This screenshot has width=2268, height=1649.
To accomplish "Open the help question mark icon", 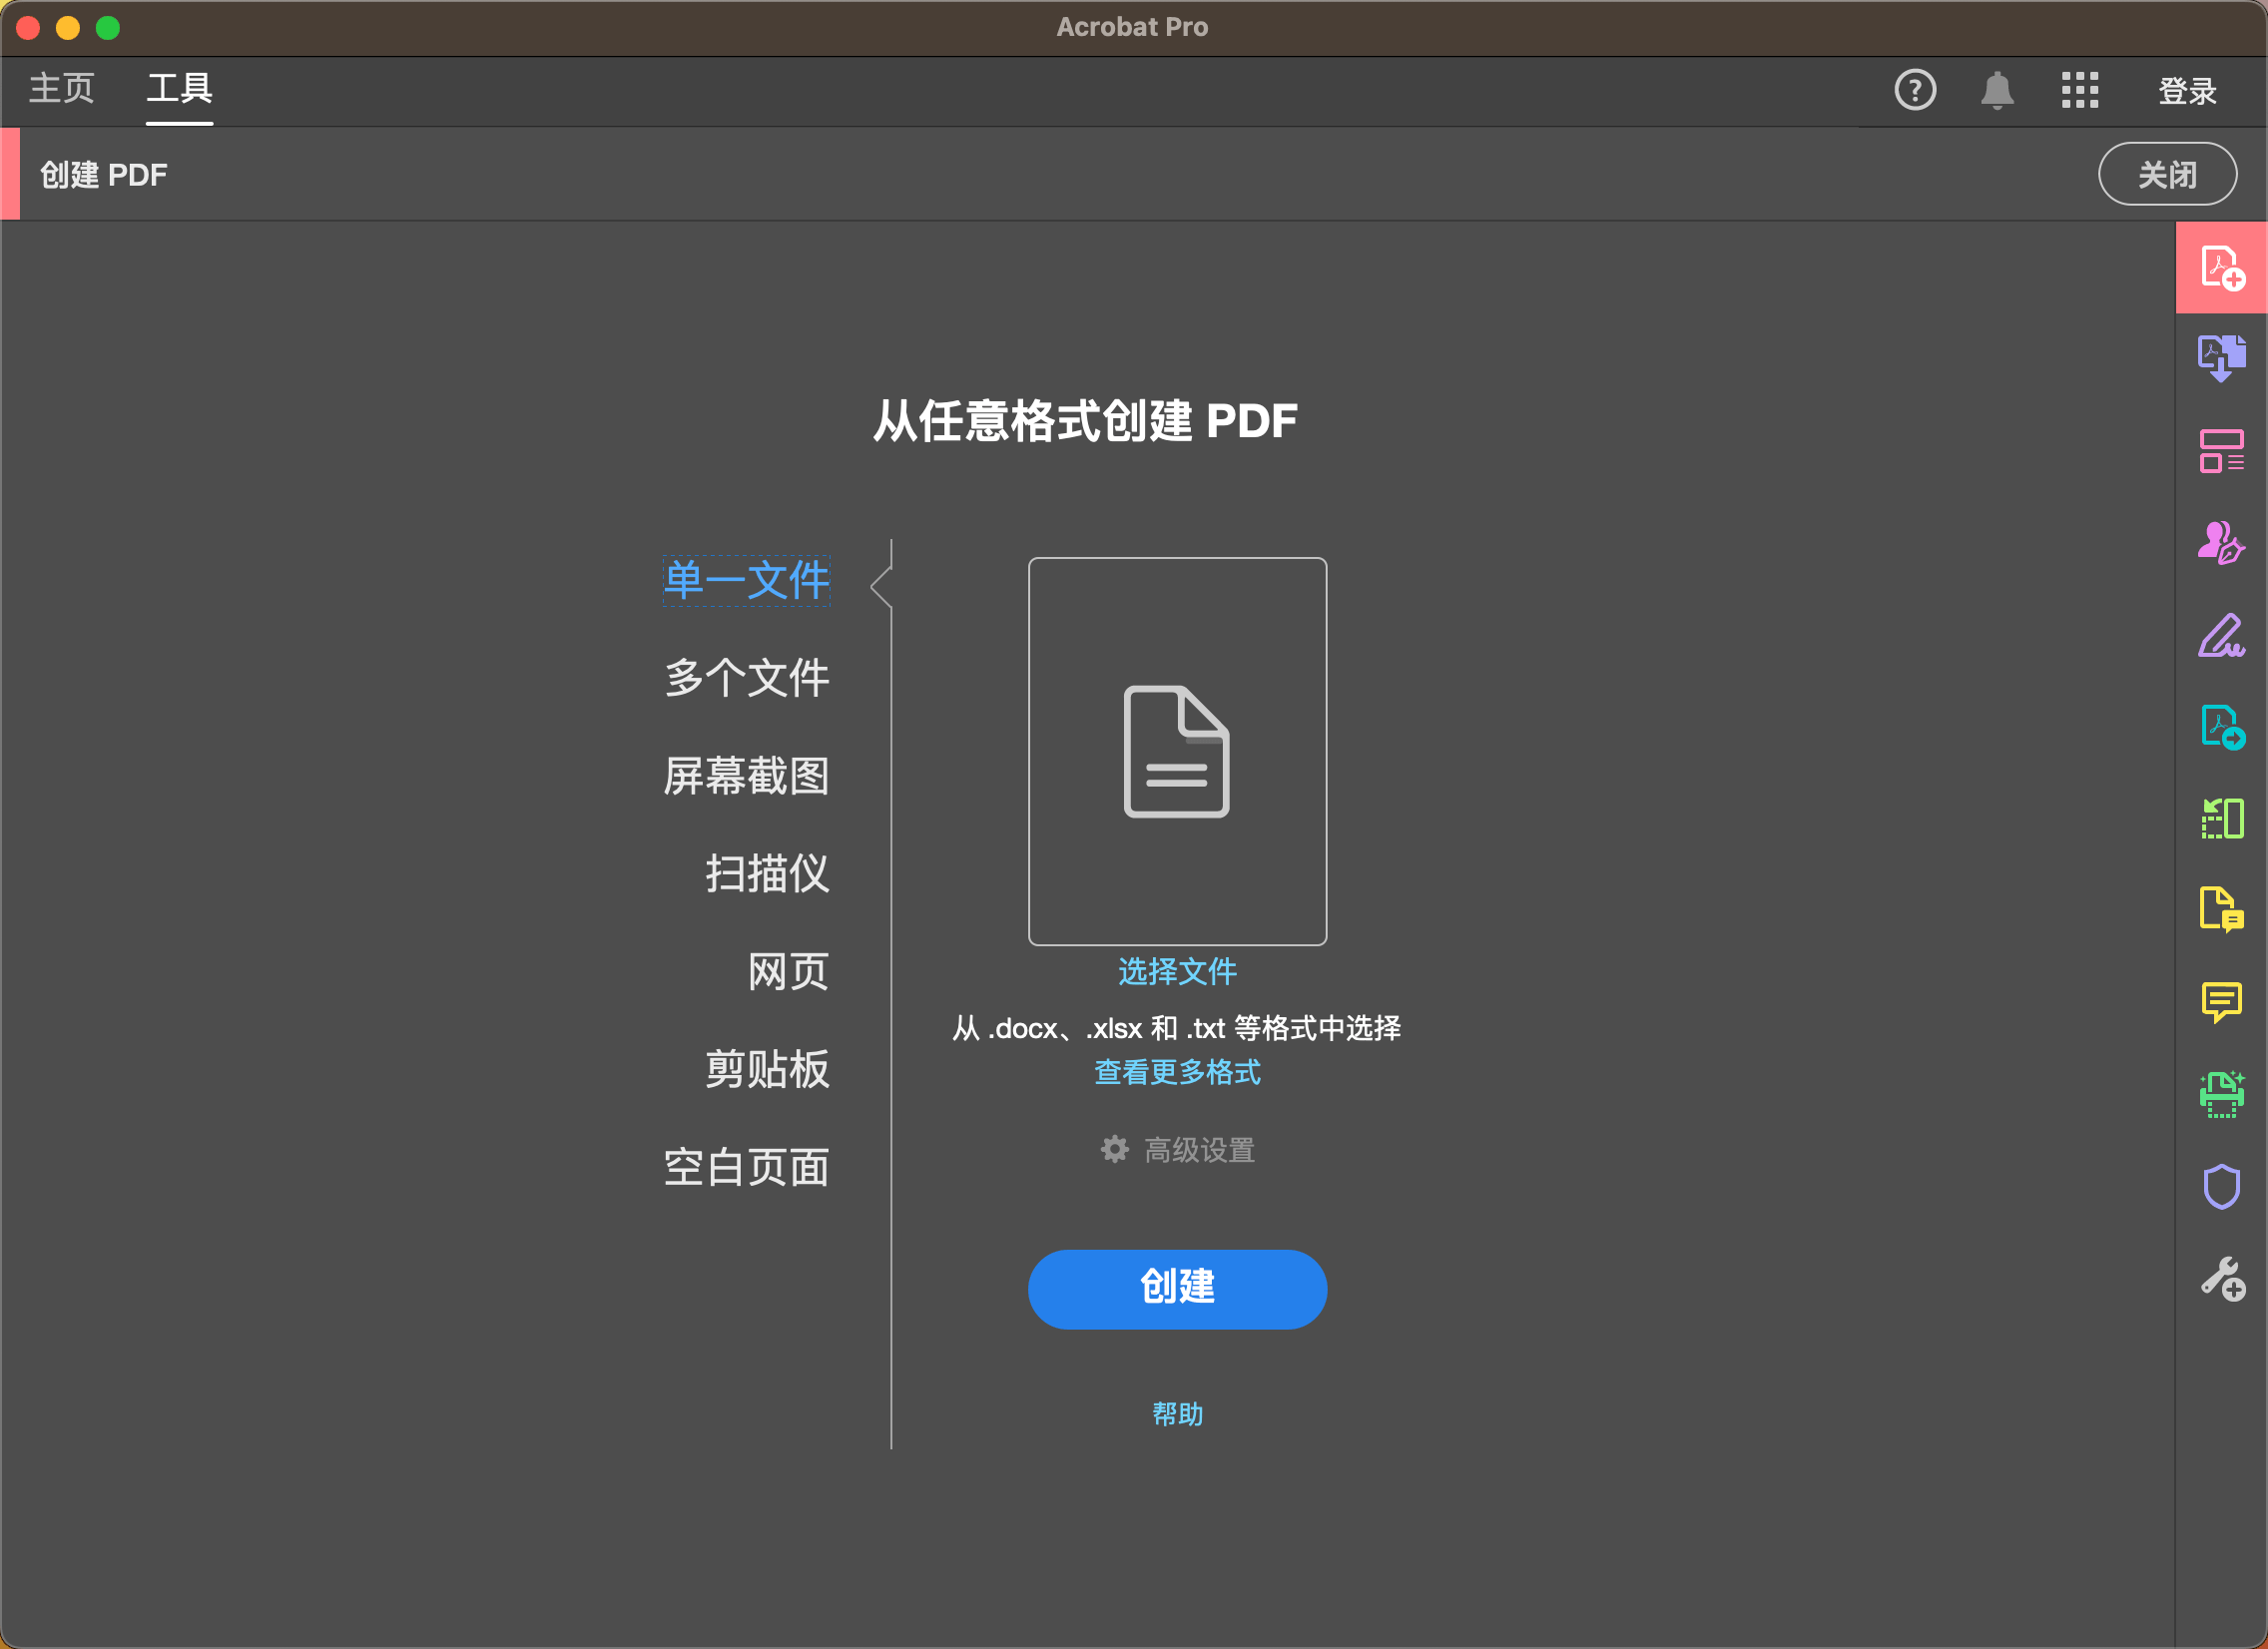I will coord(1914,90).
